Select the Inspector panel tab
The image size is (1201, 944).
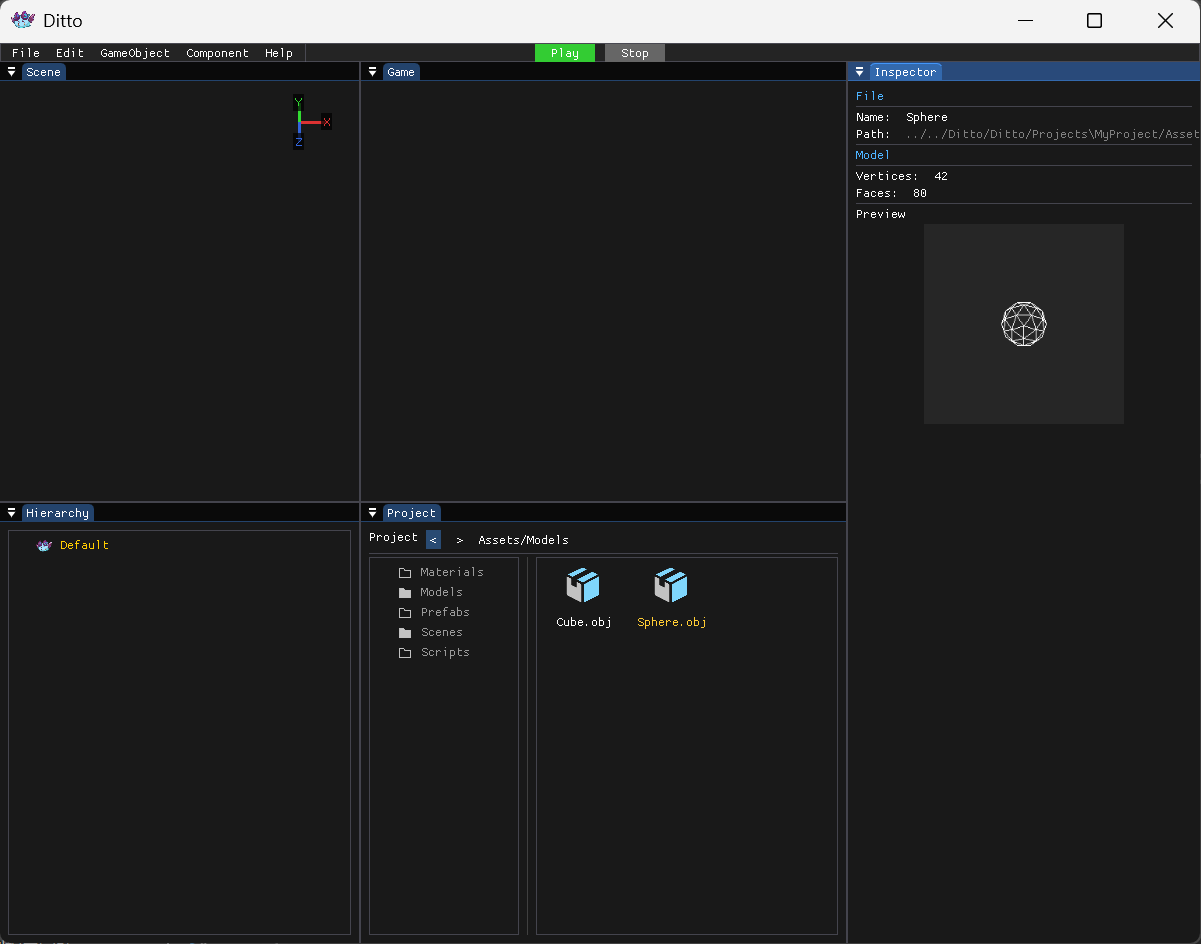905,72
